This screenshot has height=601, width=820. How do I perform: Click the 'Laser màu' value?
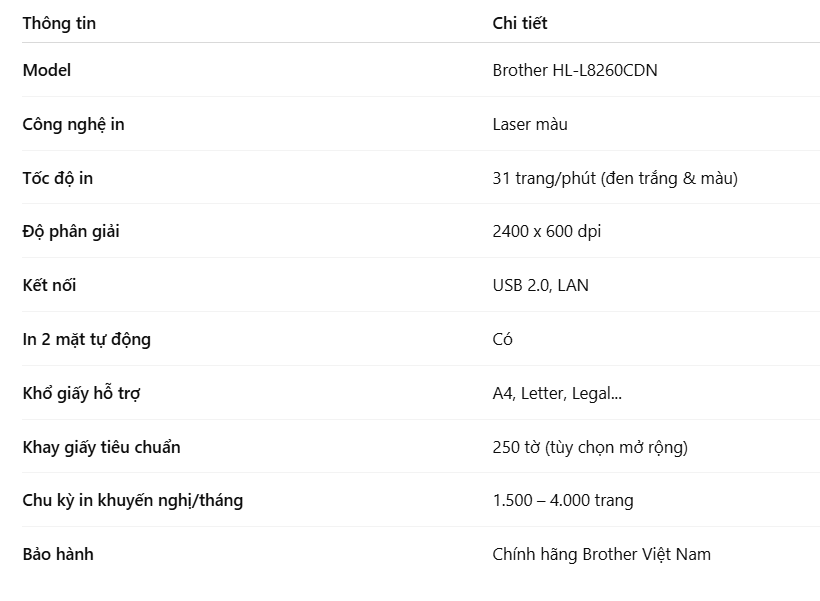530,124
